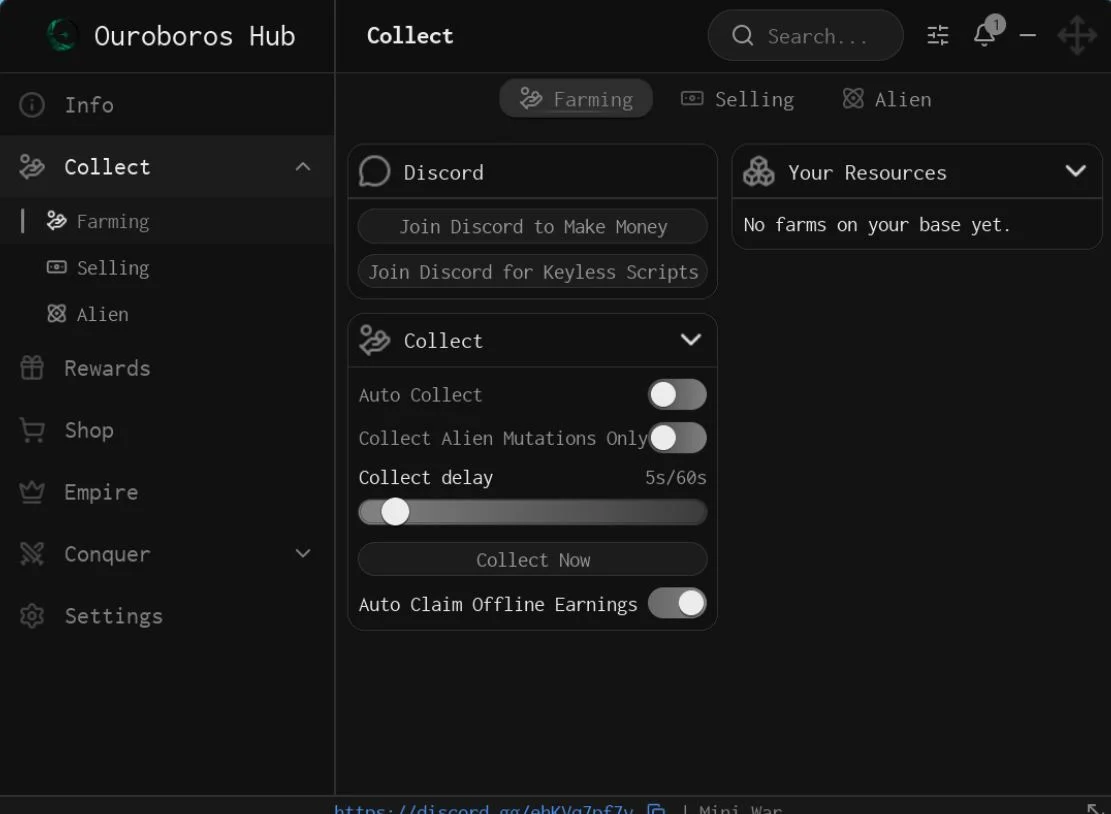Click the Collect page title
1111x814 pixels.
click(410, 35)
